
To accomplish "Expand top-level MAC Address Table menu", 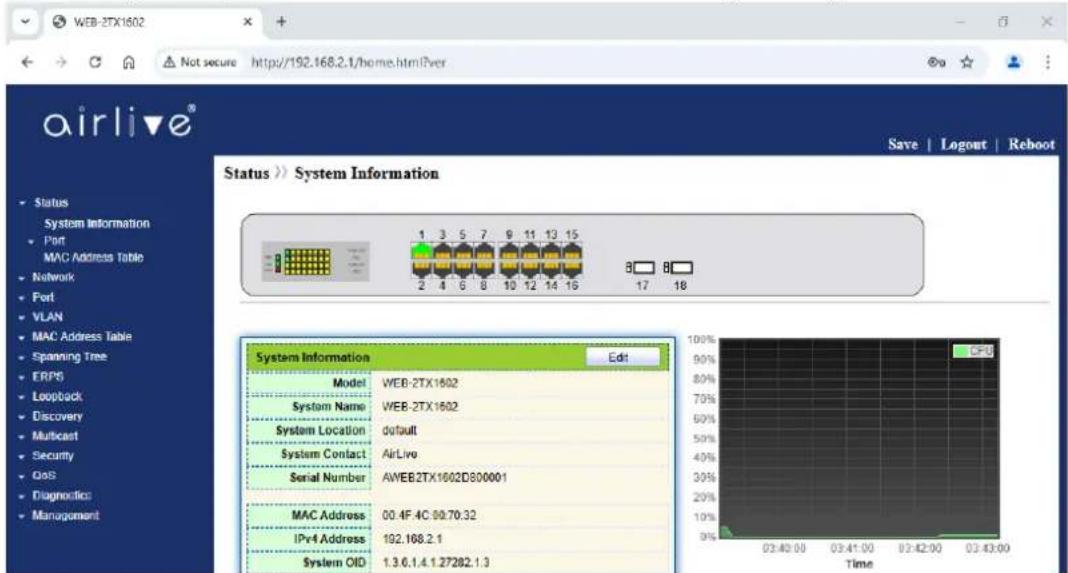I will pyautogui.click(x=82, y=337).
